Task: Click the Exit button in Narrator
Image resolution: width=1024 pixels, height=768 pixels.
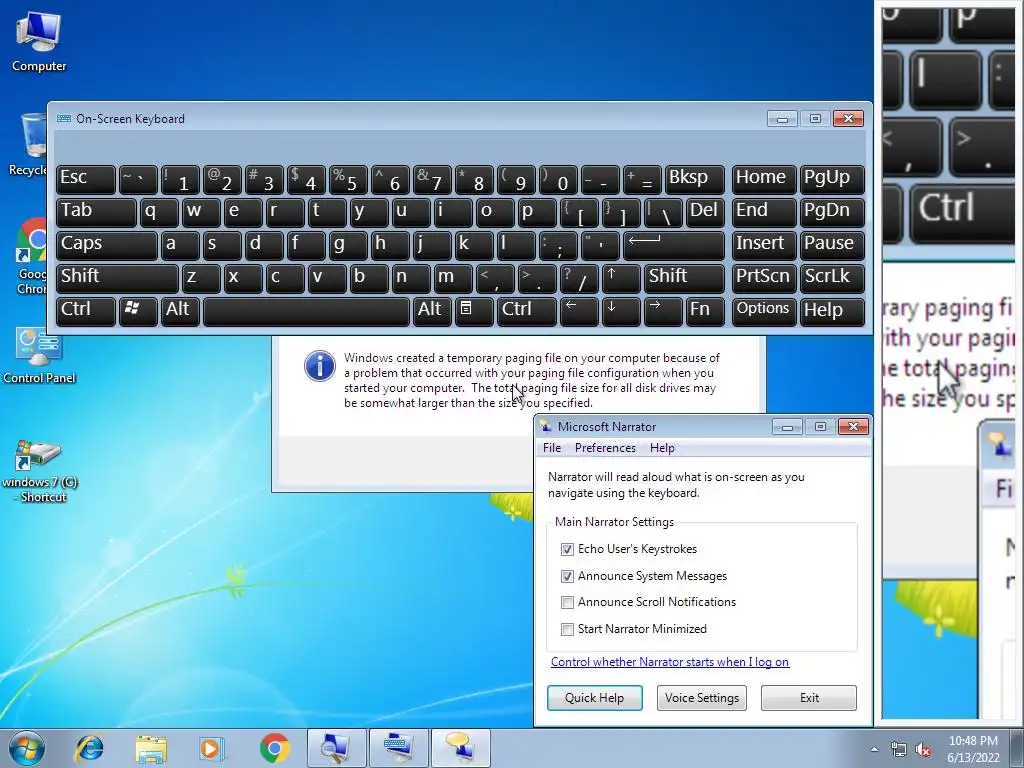Action: tap(808, 697)
